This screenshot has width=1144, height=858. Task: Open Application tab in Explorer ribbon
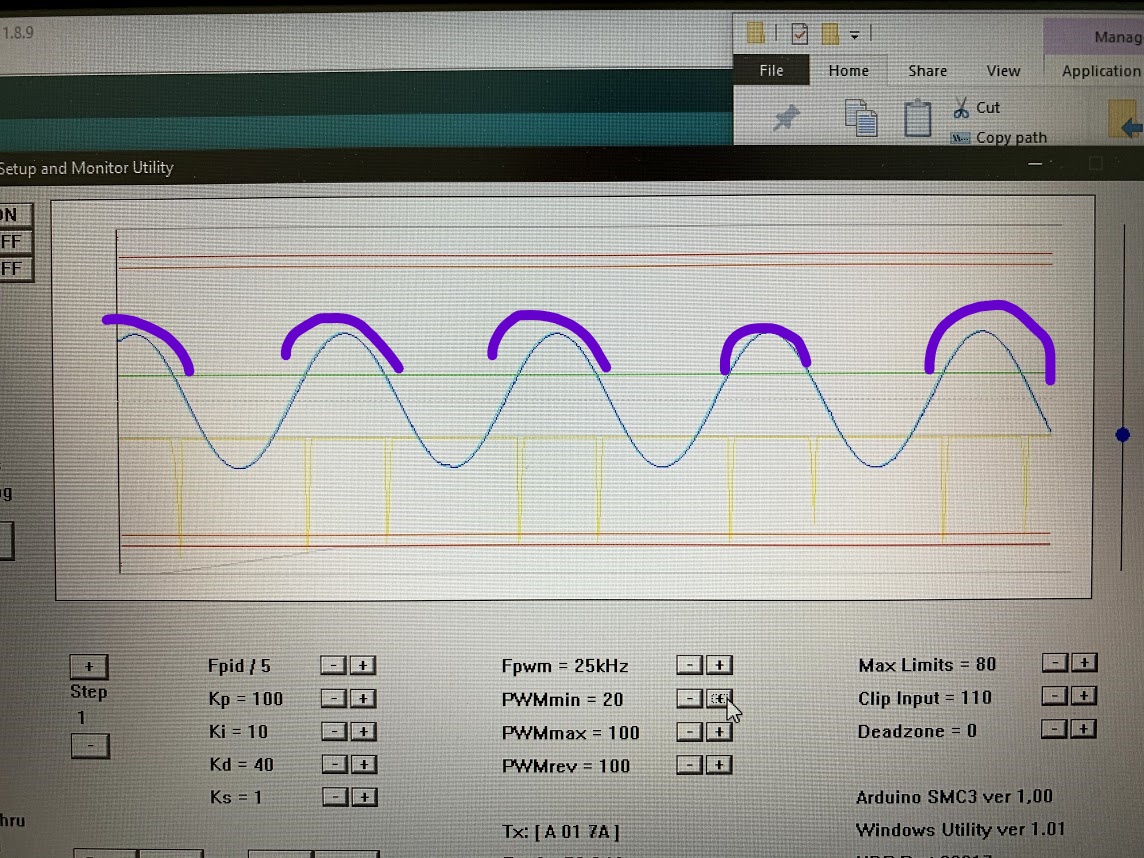pyautogui.click(x=1100, y=71)
